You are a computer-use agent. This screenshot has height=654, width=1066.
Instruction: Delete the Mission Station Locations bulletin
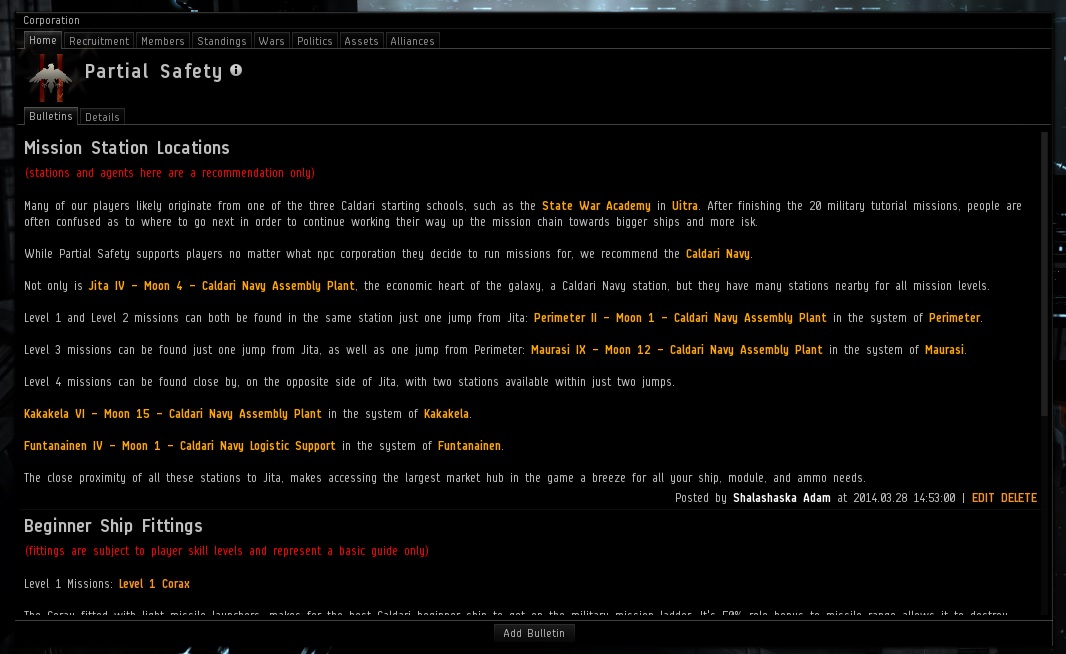1018,498
